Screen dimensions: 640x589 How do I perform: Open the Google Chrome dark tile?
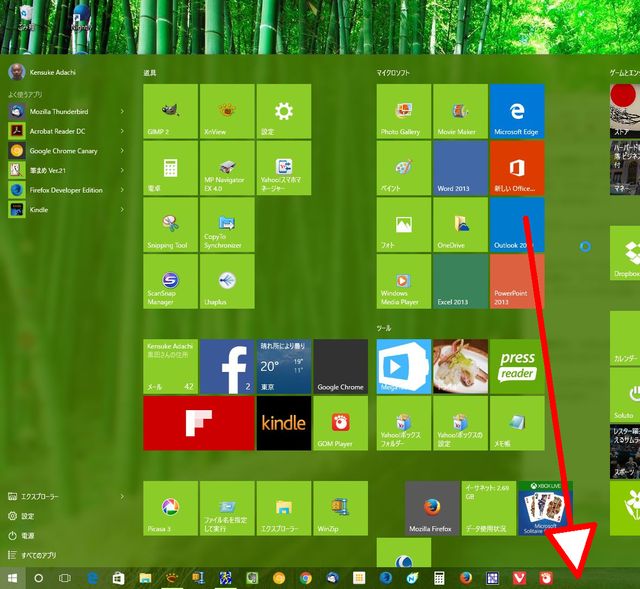click(341, 367)
